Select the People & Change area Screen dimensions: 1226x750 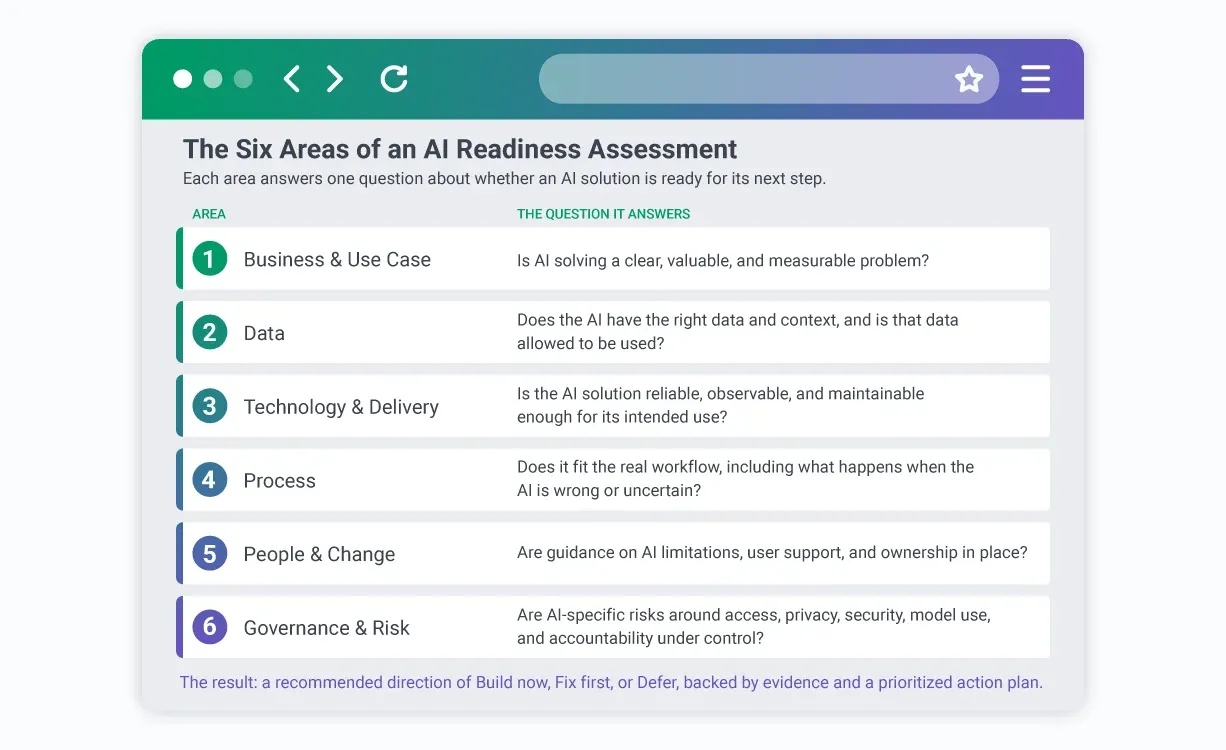point(319,554)
